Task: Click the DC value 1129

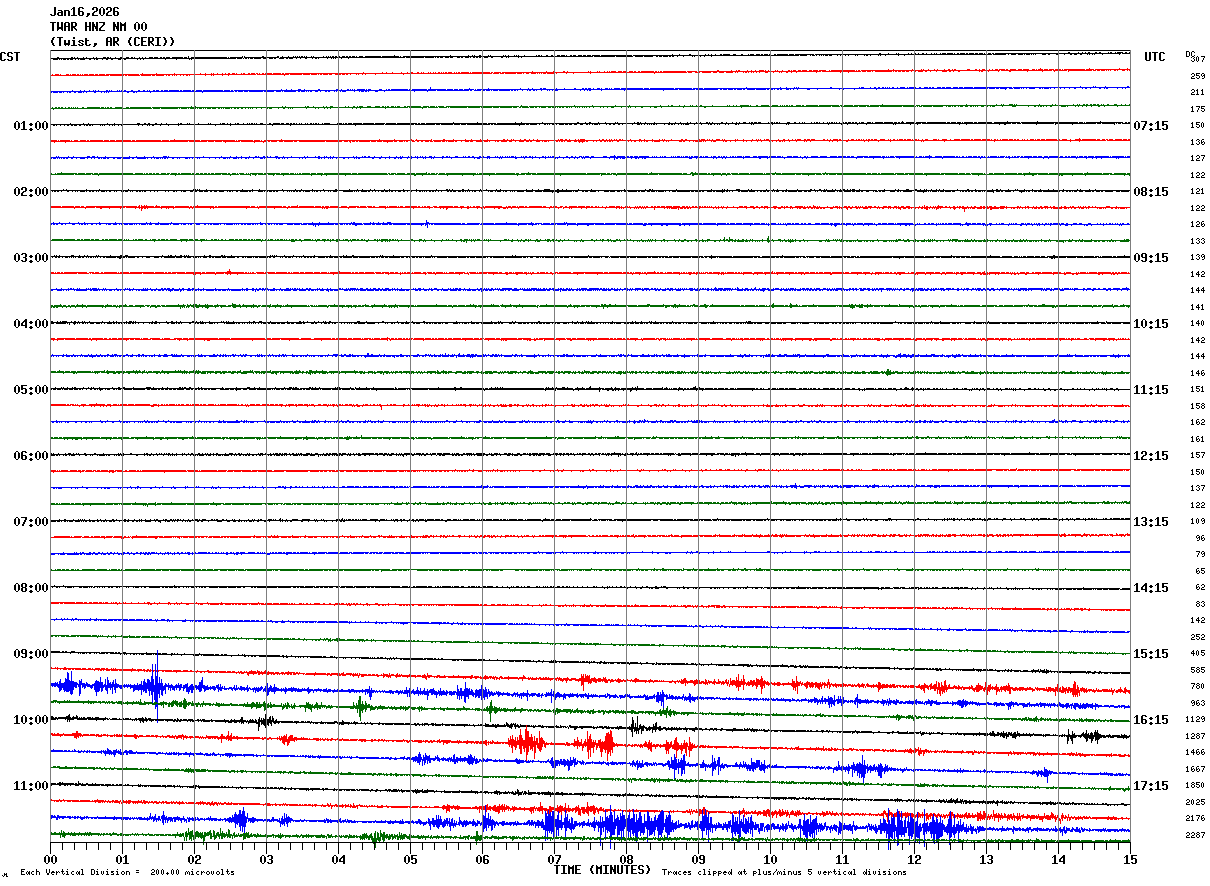Action: point(1195,719)
